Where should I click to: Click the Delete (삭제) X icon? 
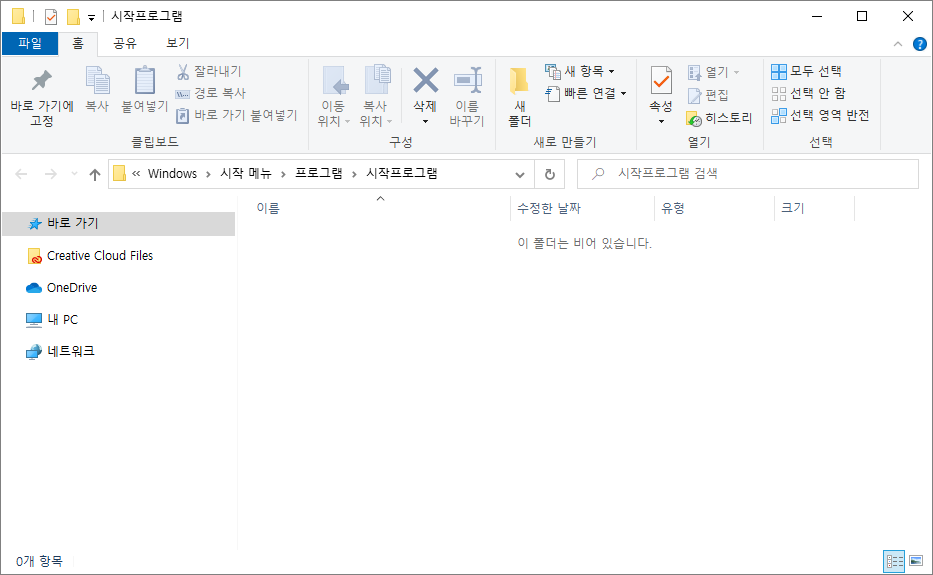tap(425, 80)
